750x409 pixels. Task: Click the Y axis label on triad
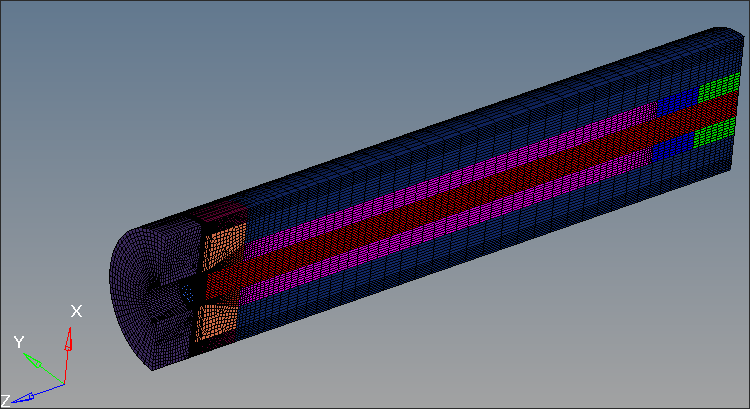pos(18,342)
